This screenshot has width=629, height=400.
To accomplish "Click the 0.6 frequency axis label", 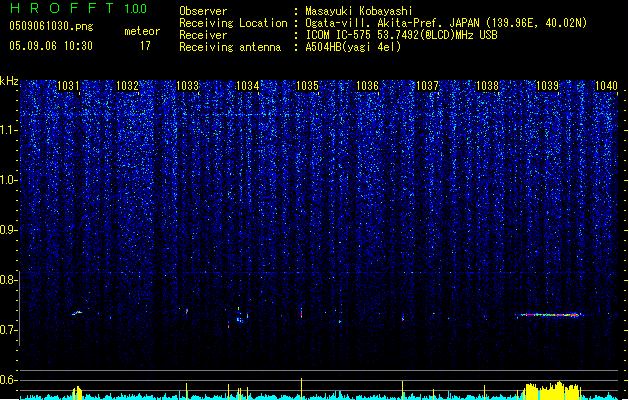I will (x=8, y=380).
